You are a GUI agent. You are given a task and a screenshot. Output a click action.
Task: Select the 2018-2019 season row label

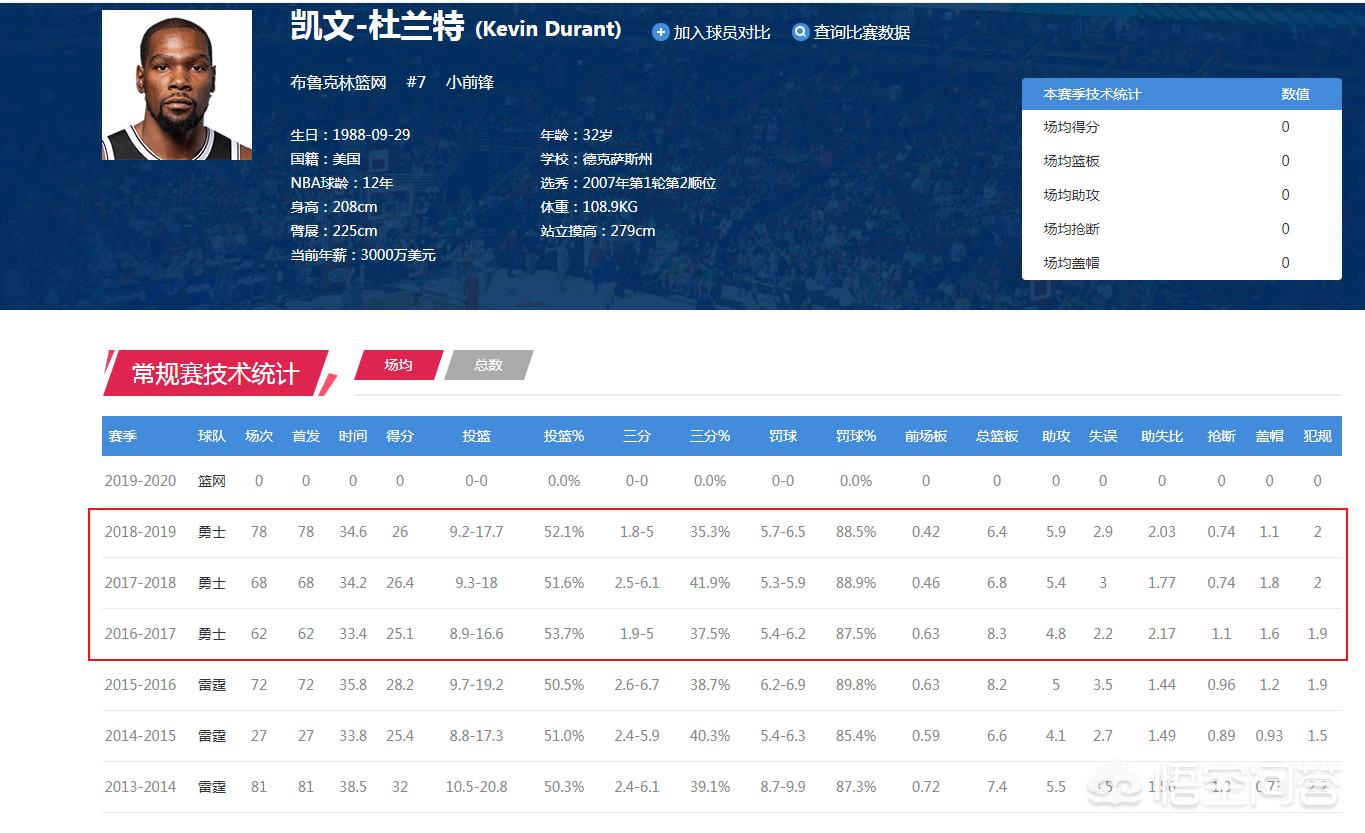point(140,532)
